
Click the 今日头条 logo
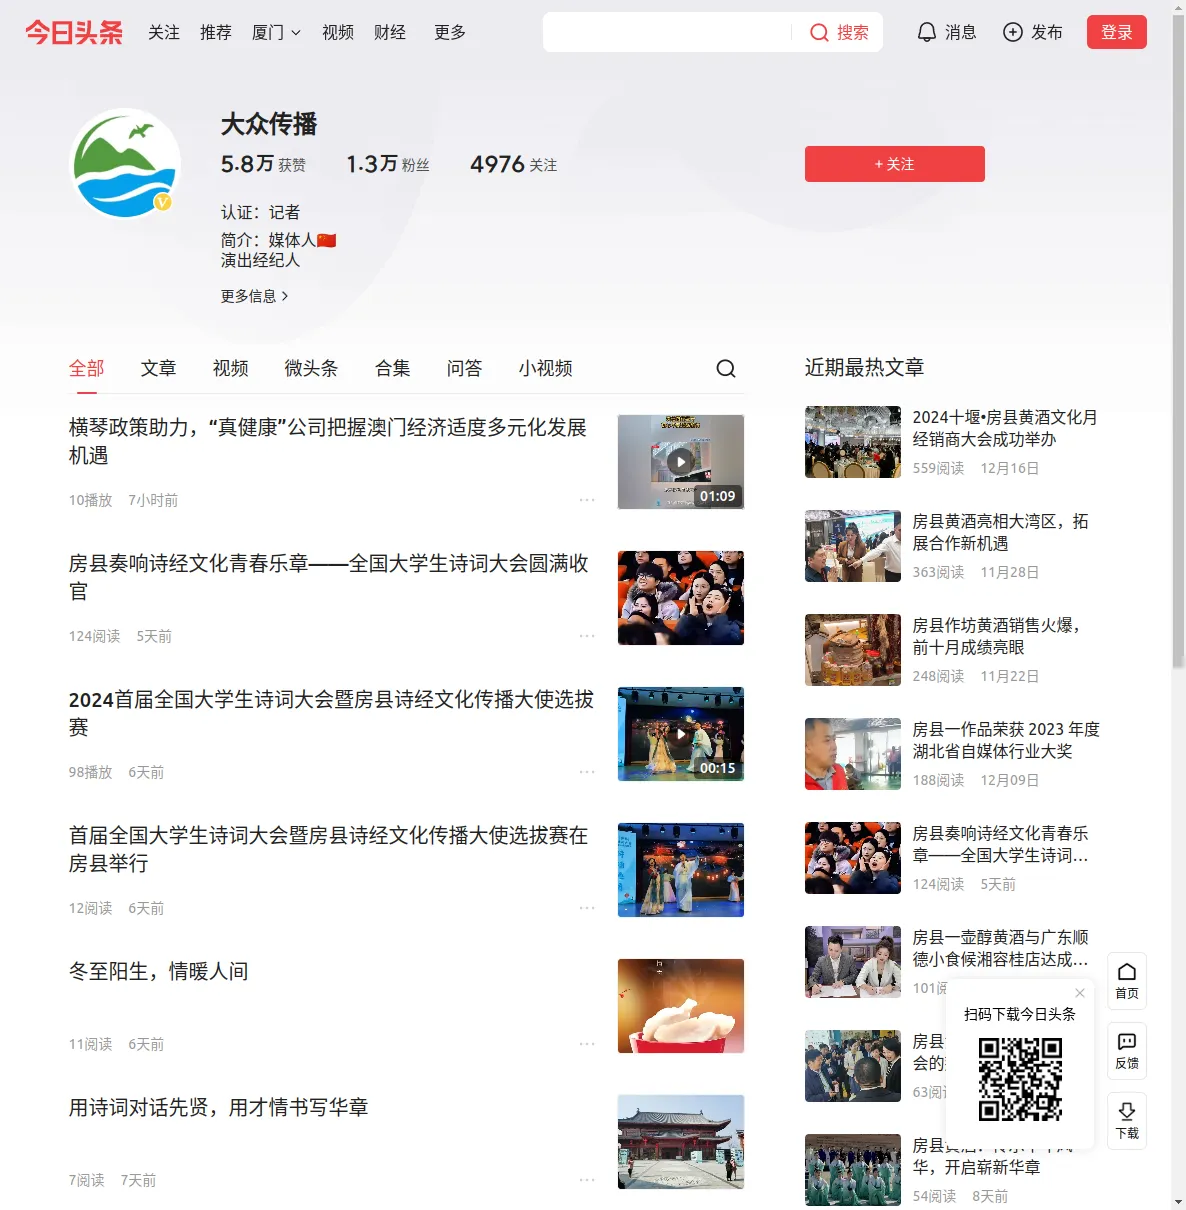click(x=74, y=32)
